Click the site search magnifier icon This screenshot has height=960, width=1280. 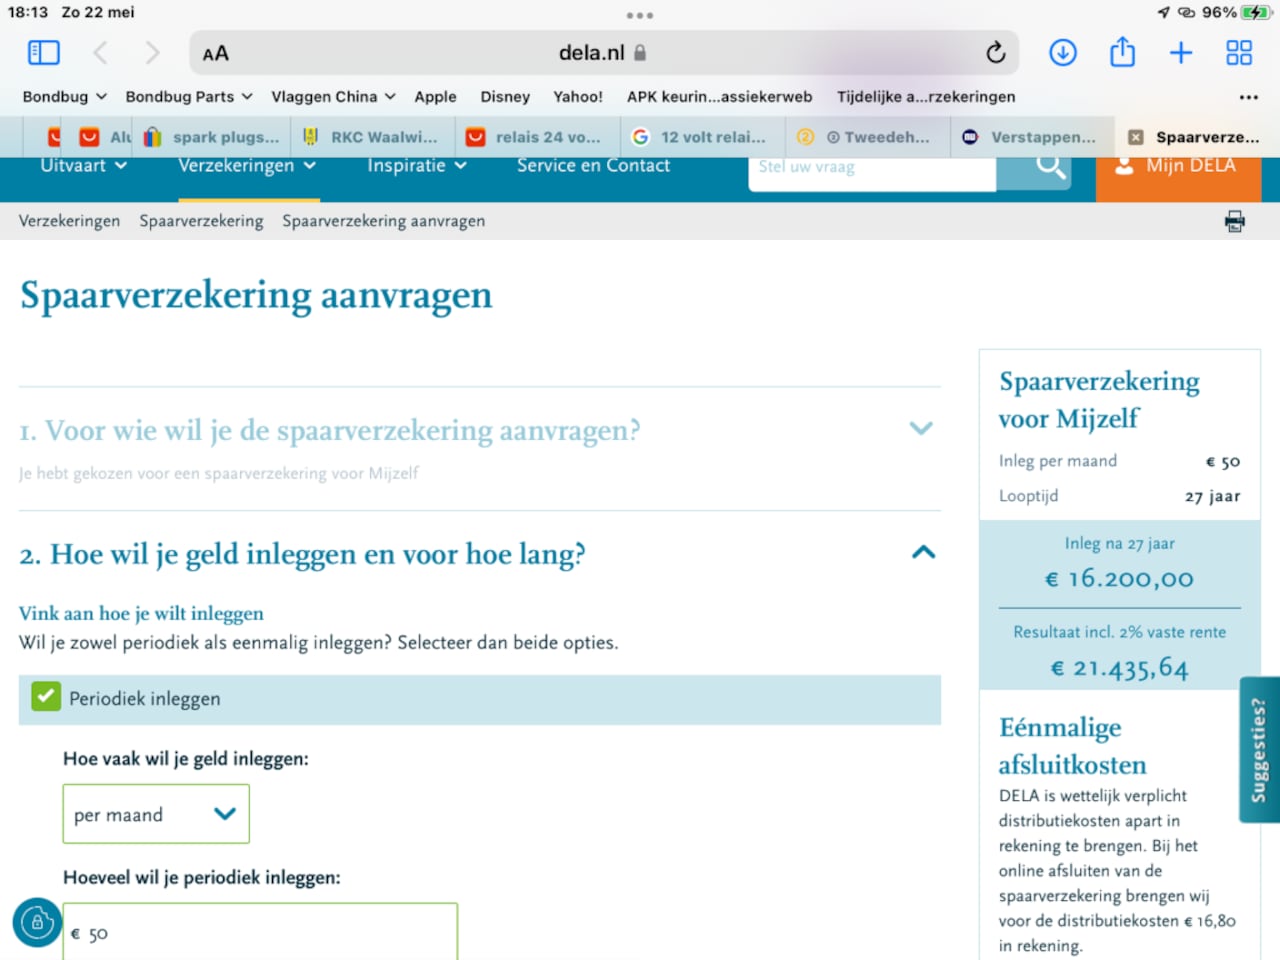point(1049,167)
